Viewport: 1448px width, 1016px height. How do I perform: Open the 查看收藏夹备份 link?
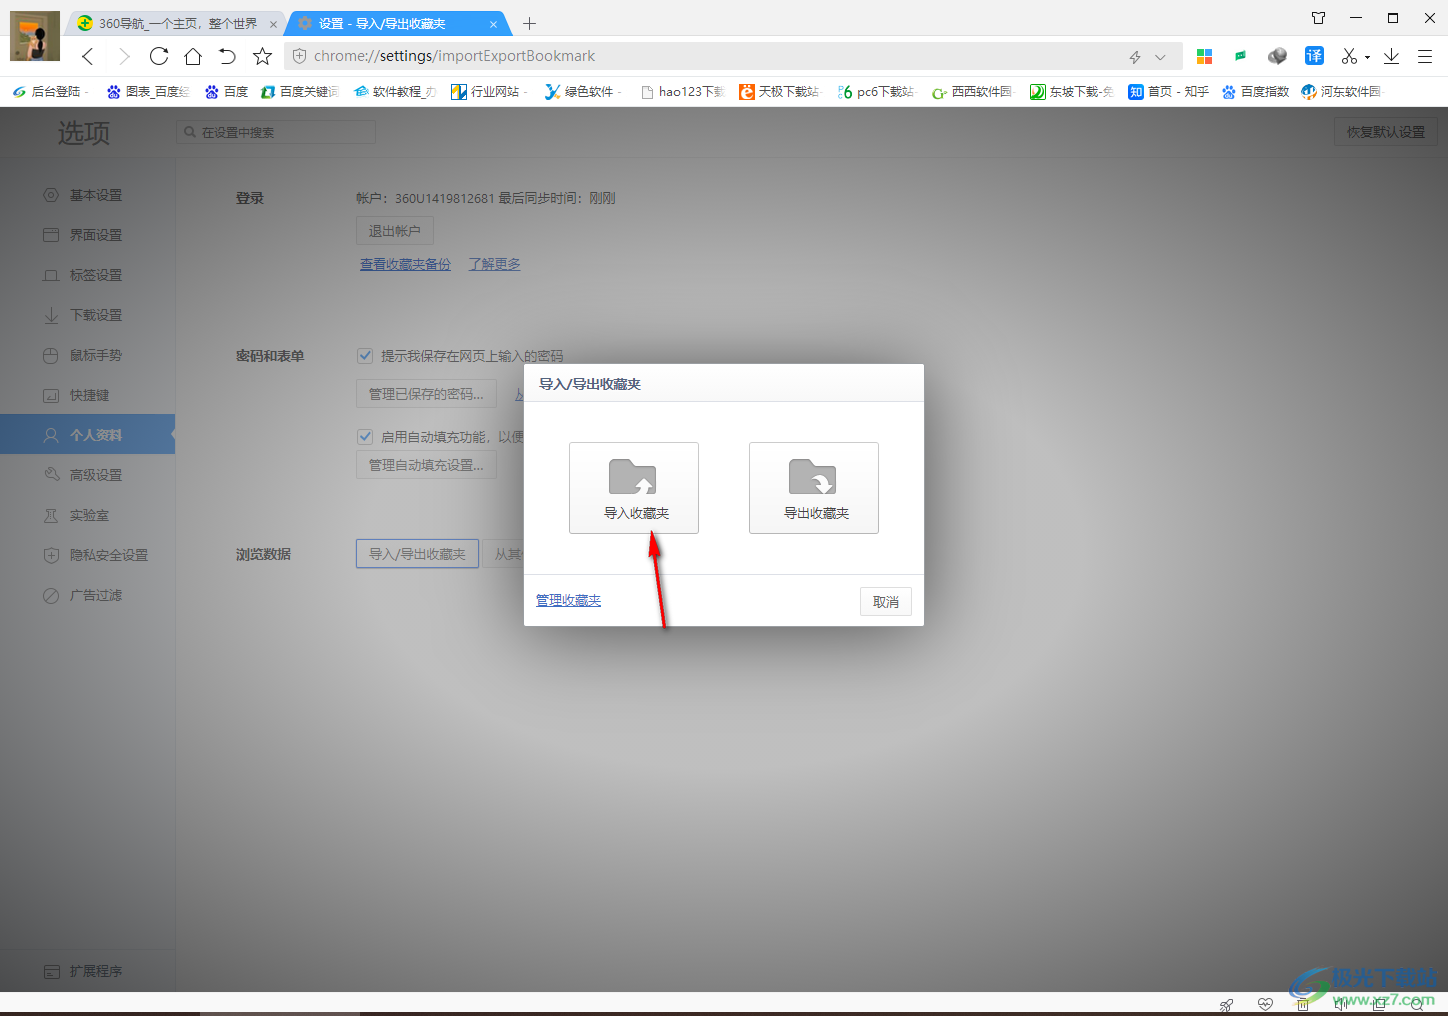[405, 264]
